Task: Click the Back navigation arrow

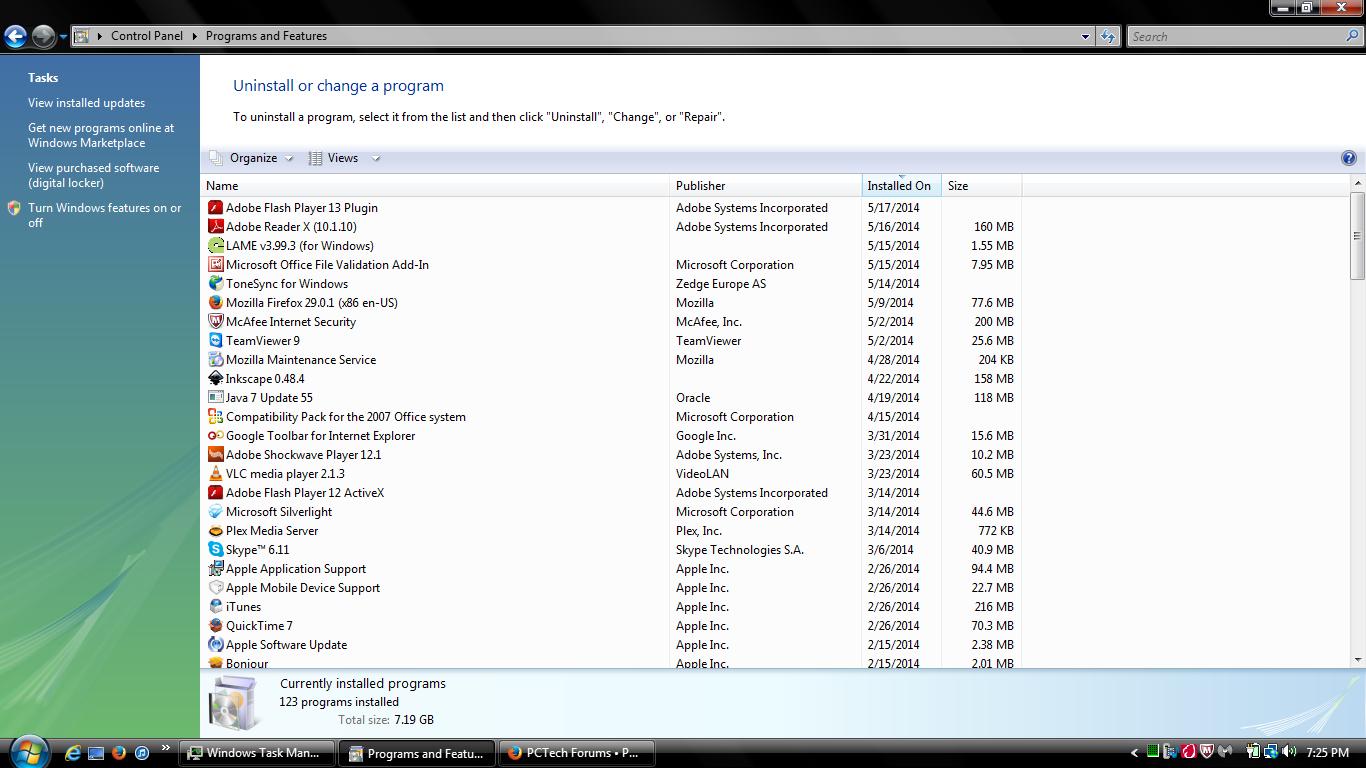Action: (15, 37)
